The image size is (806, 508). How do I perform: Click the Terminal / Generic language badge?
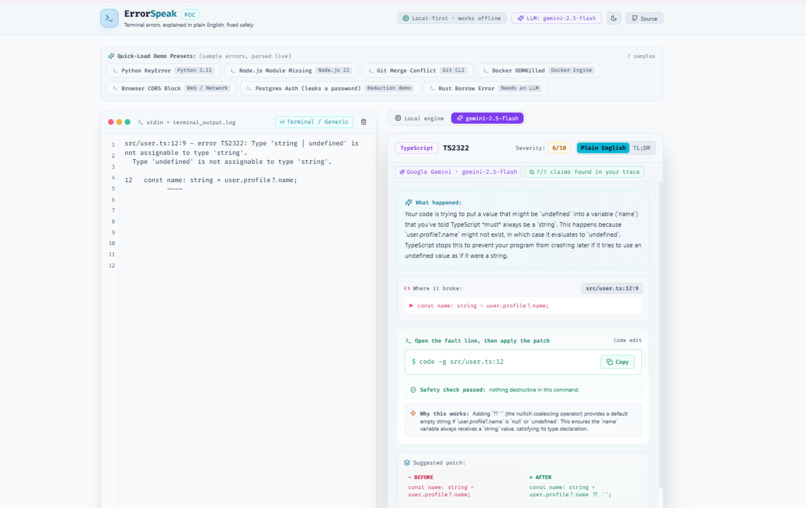pos(314,122)
